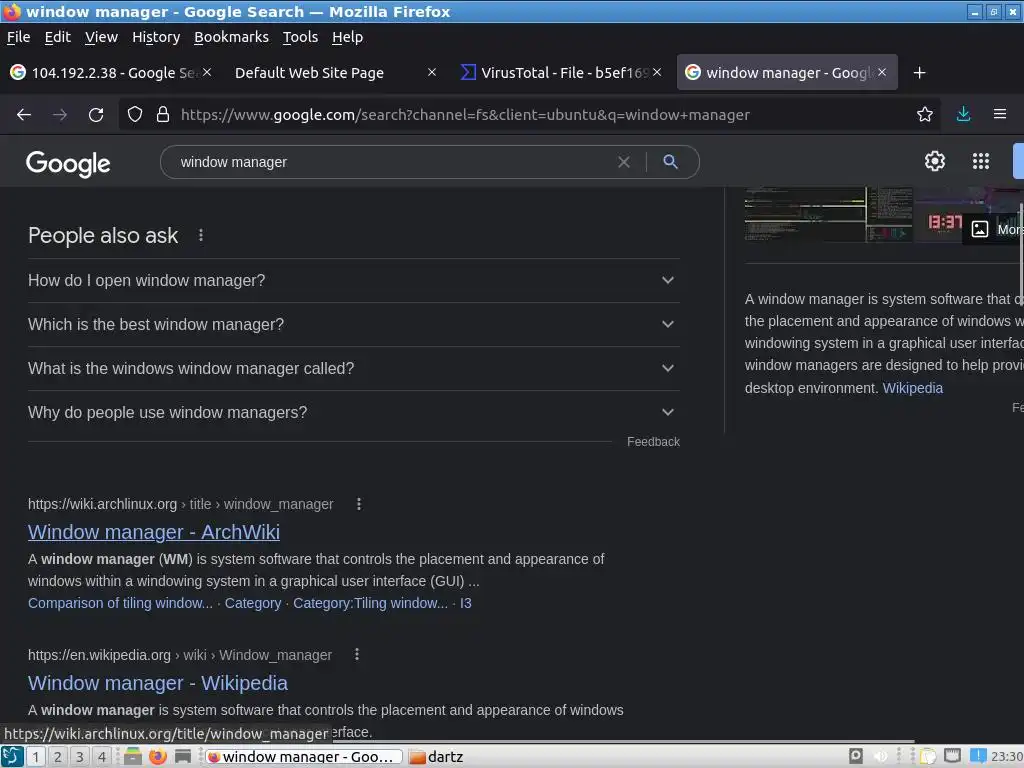Activate the dartz taskbar window button
The height and width of the screenshot is (768, 1024).
(x=436, y=756)
